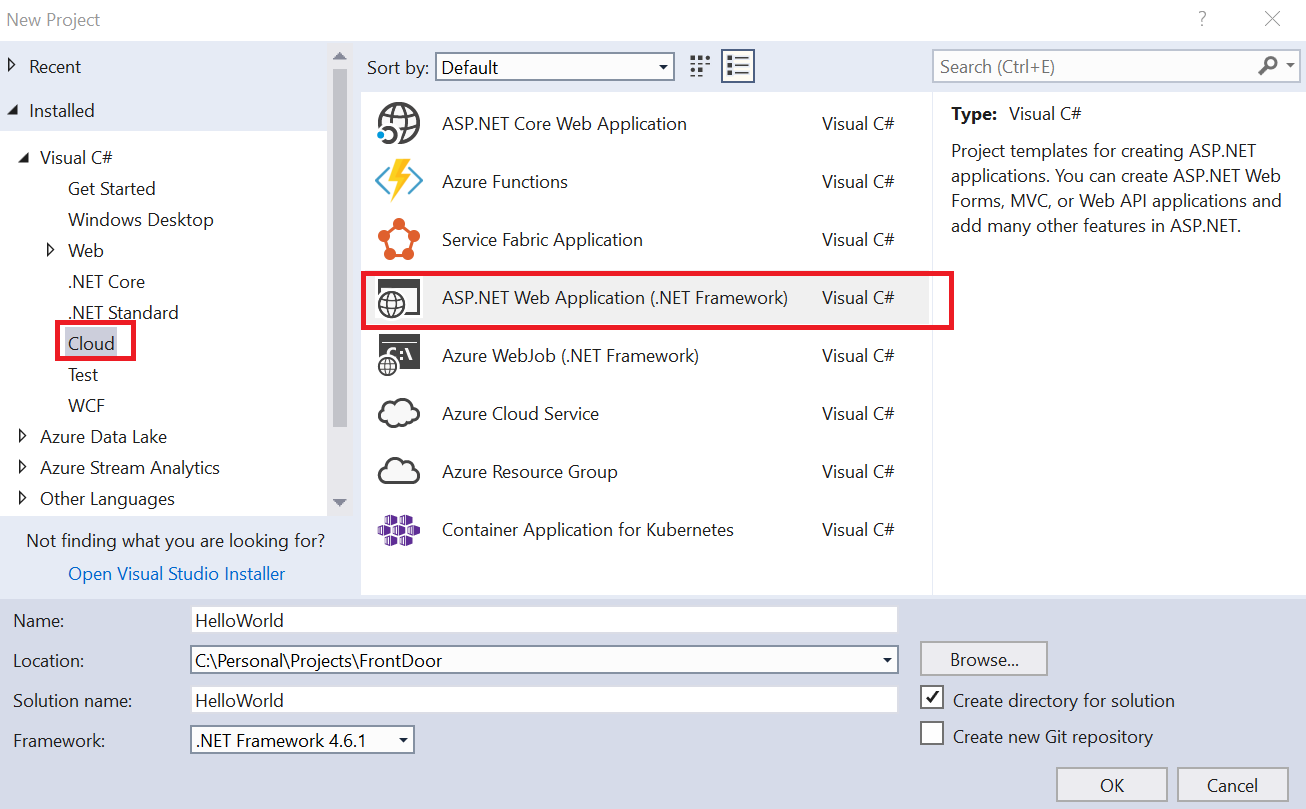The width and height of the screenshot is (1306, 809).
Task: Select Azure WebJob (.NET Framework) name
Action: tap(570, 356)
